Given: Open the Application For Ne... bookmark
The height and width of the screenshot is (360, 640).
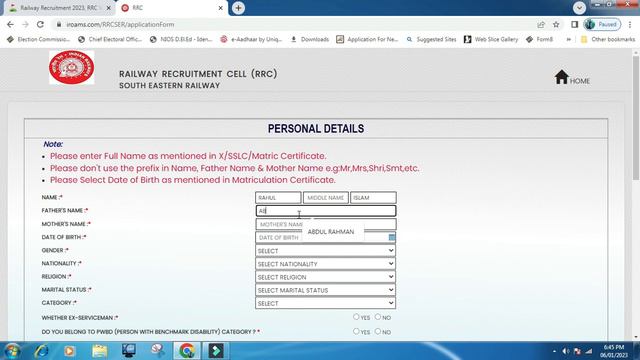Looking at the screenshot, I should click(367, 39).
